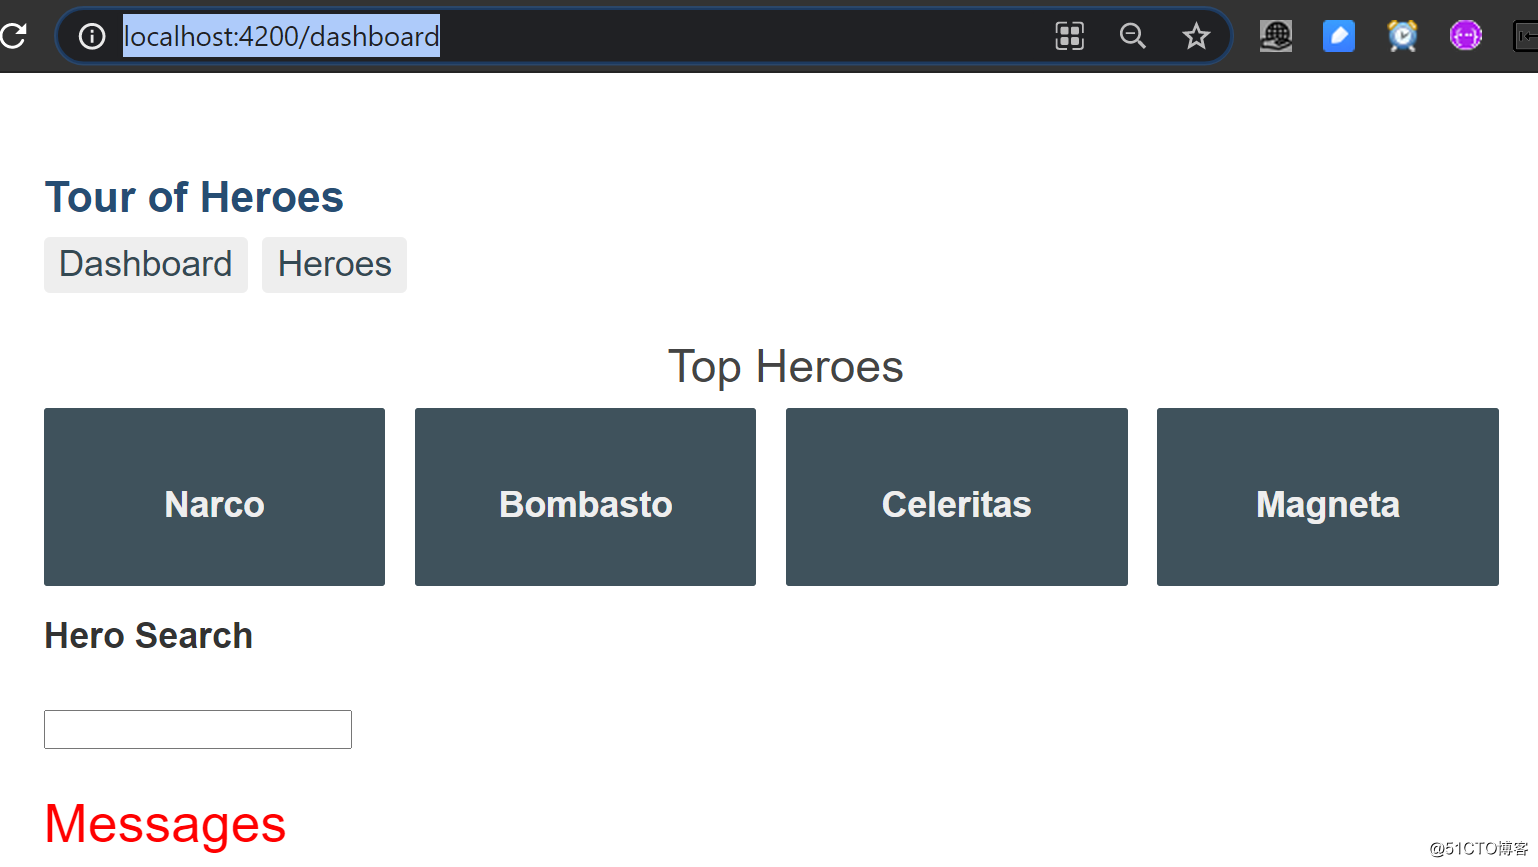Viewport: 1538px width, 867px height.
Task: Click the "Tour of Heroes" title
Action: click(x=194, y=197)
